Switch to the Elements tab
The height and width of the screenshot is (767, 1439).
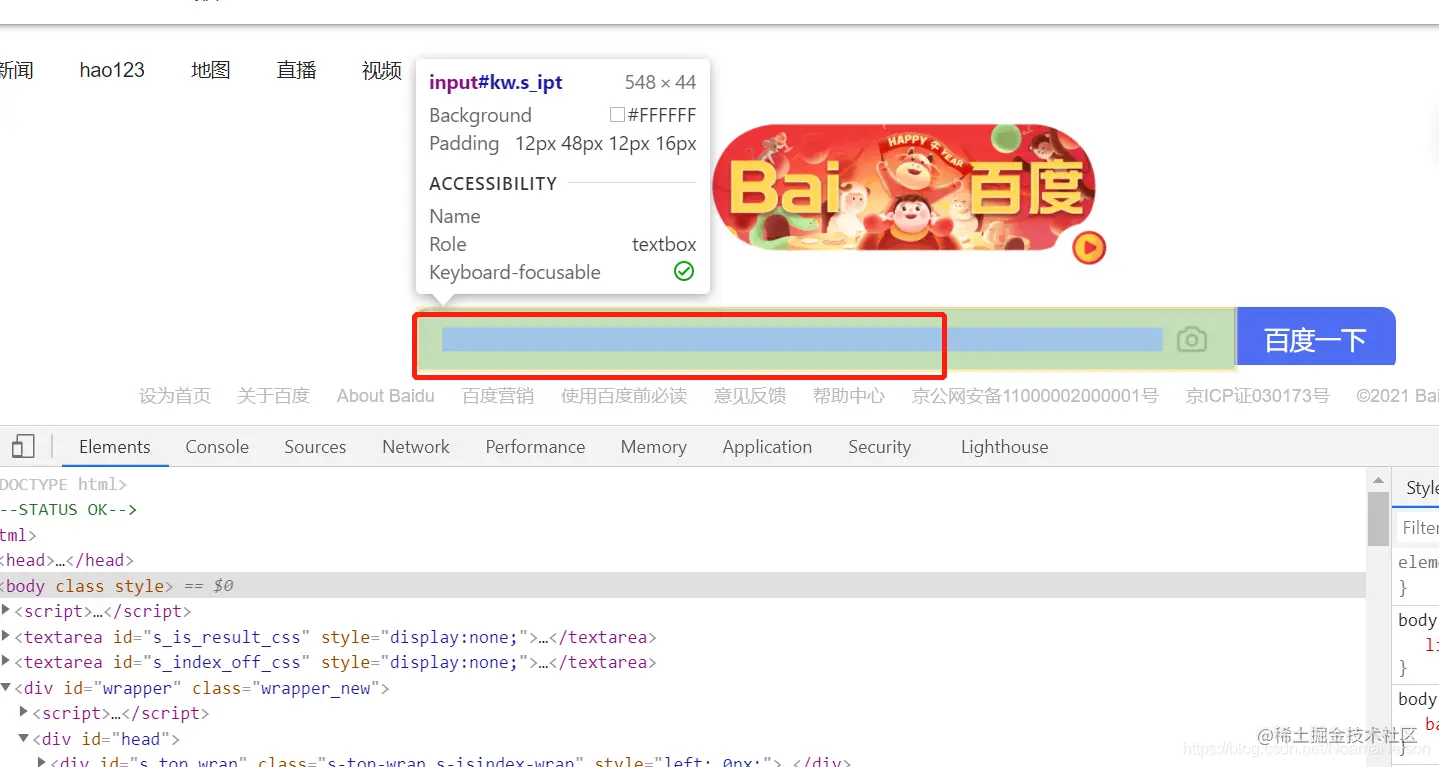[115, 447]
